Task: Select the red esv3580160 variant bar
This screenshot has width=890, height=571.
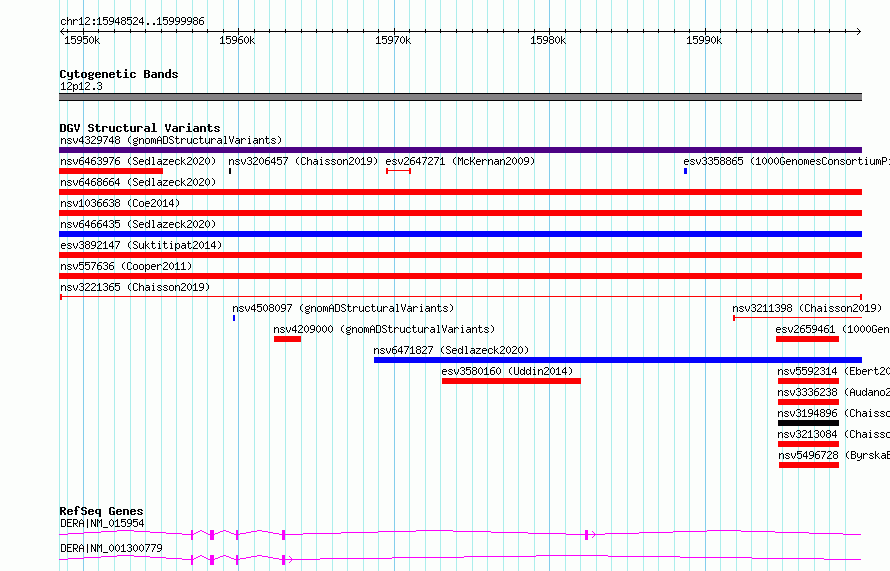Action: (511, 381)
